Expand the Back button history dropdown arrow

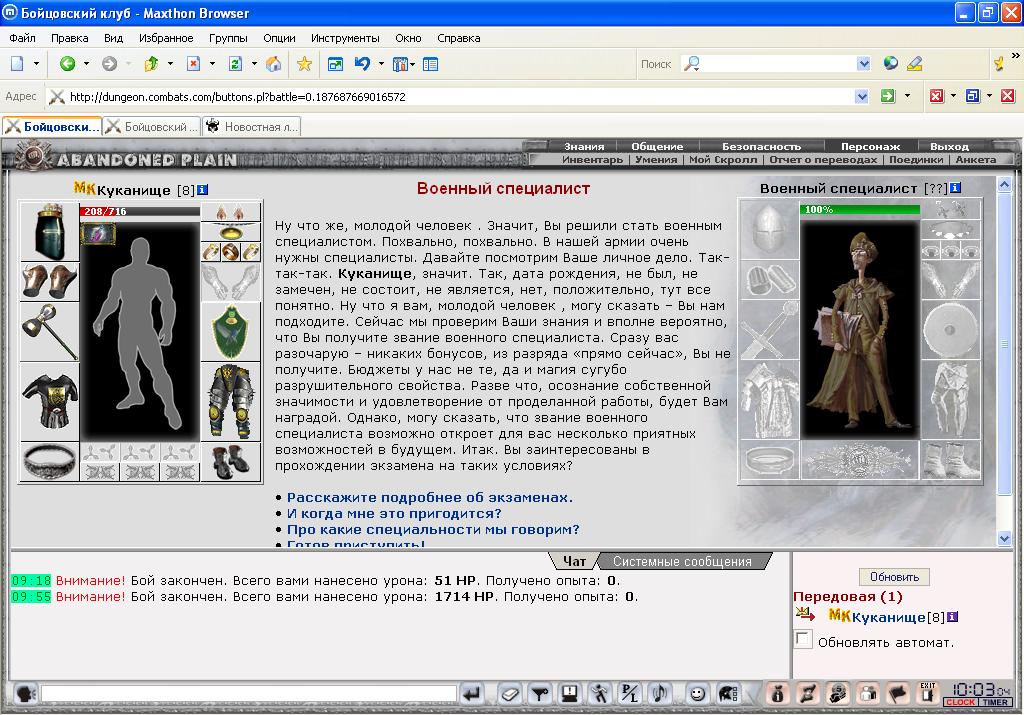(x=86, y=63)
